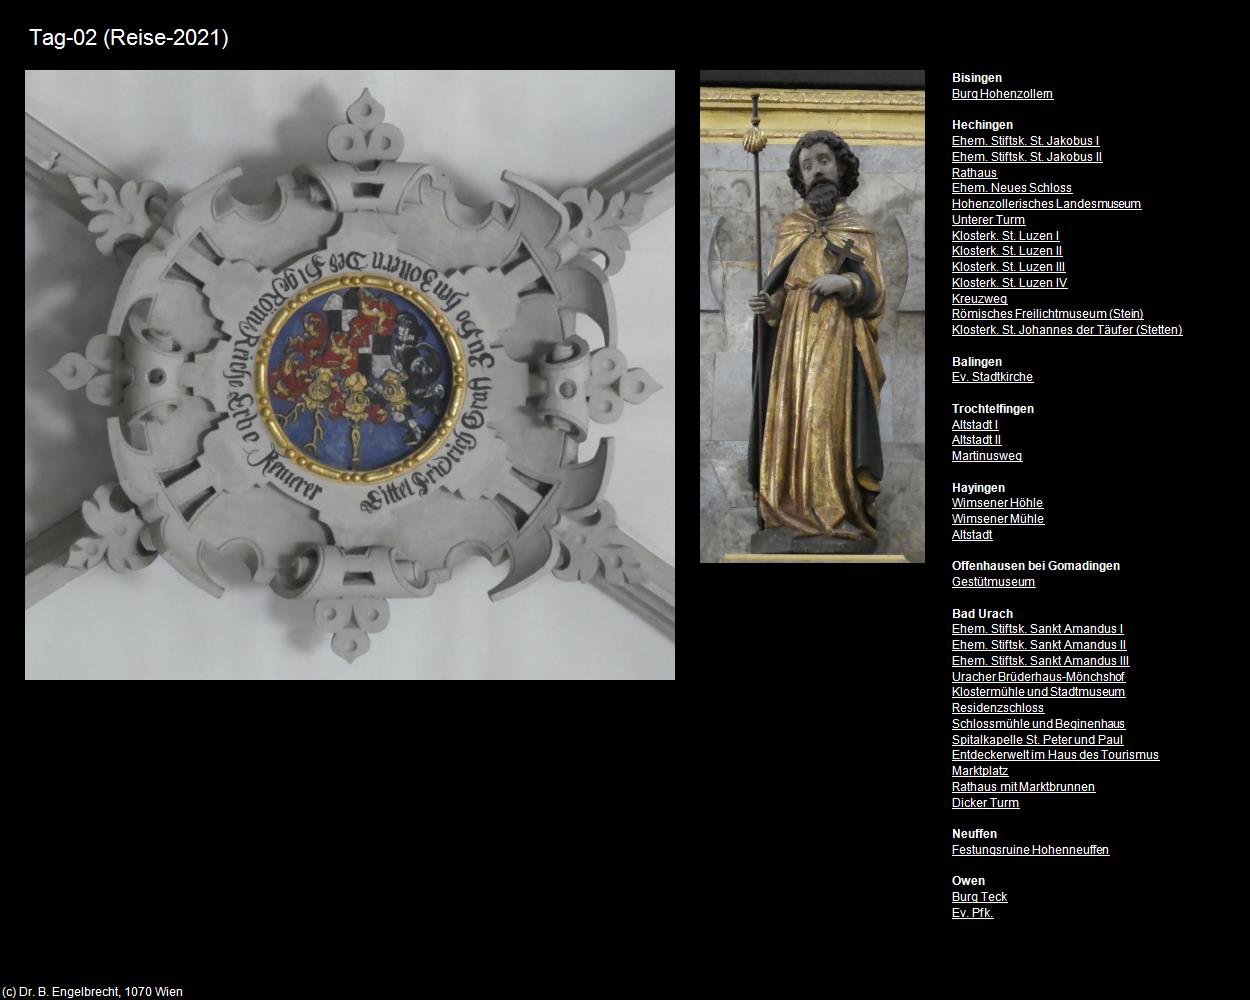1250x1000 pixels.
Task: Open Altstadt II under Trochtelfingen
Action: point(976,440)
